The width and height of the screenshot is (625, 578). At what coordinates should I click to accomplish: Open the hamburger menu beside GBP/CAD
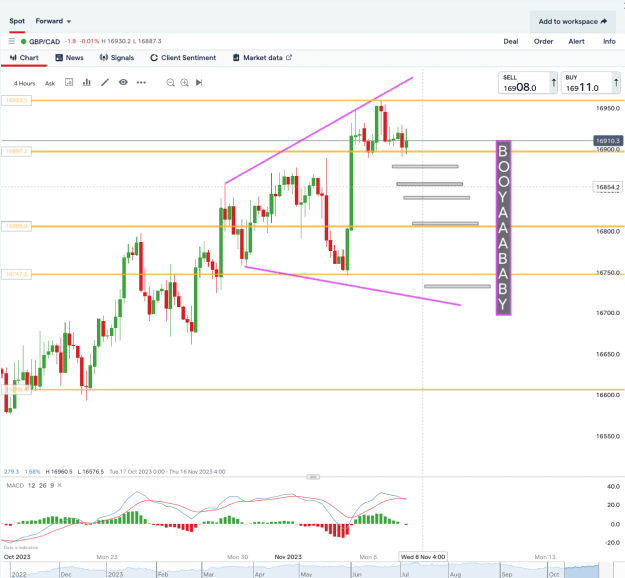pos(12,41)
